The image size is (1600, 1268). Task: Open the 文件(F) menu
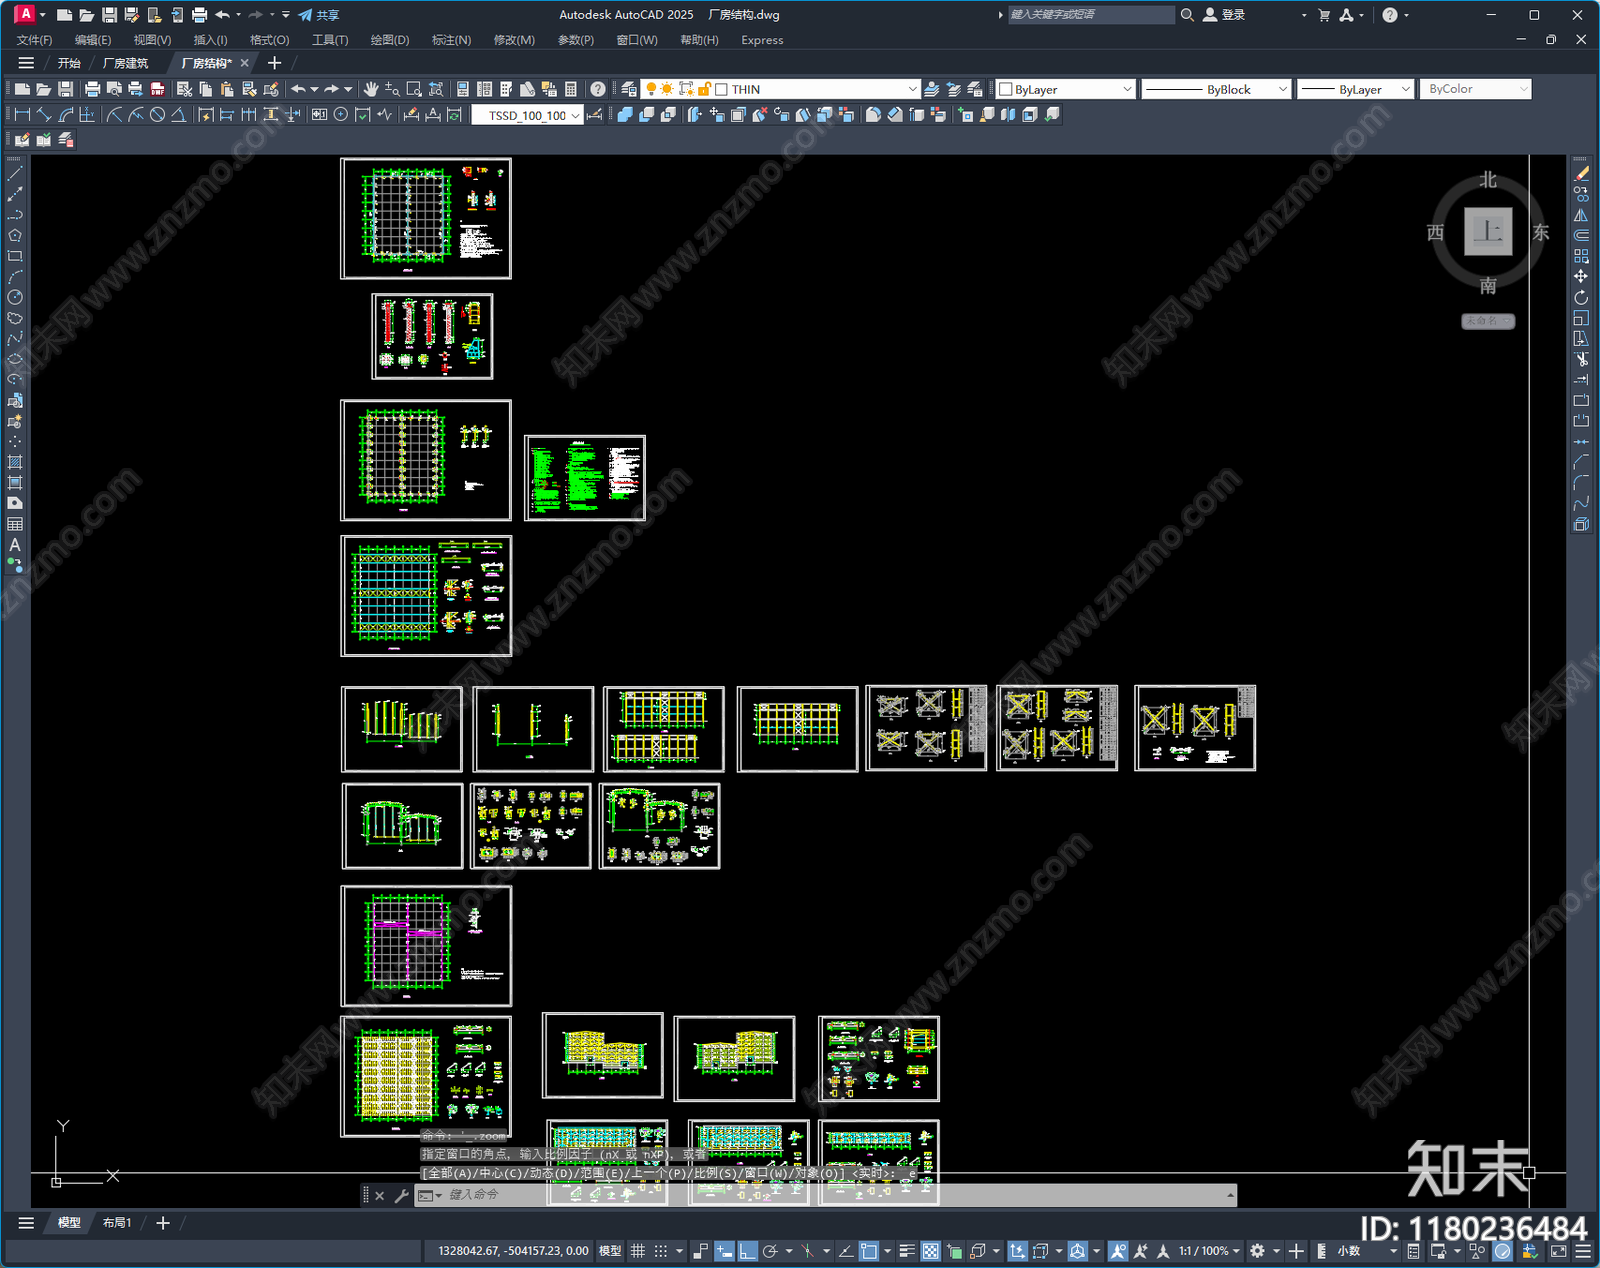(34, 40)
